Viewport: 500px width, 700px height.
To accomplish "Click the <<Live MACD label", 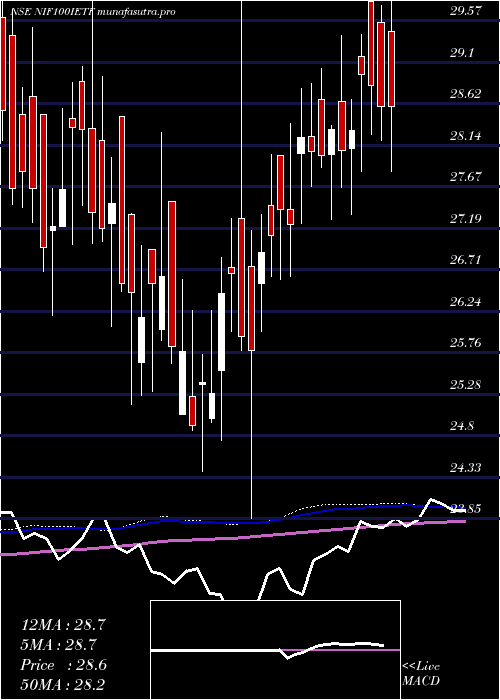I will [421, 674].
